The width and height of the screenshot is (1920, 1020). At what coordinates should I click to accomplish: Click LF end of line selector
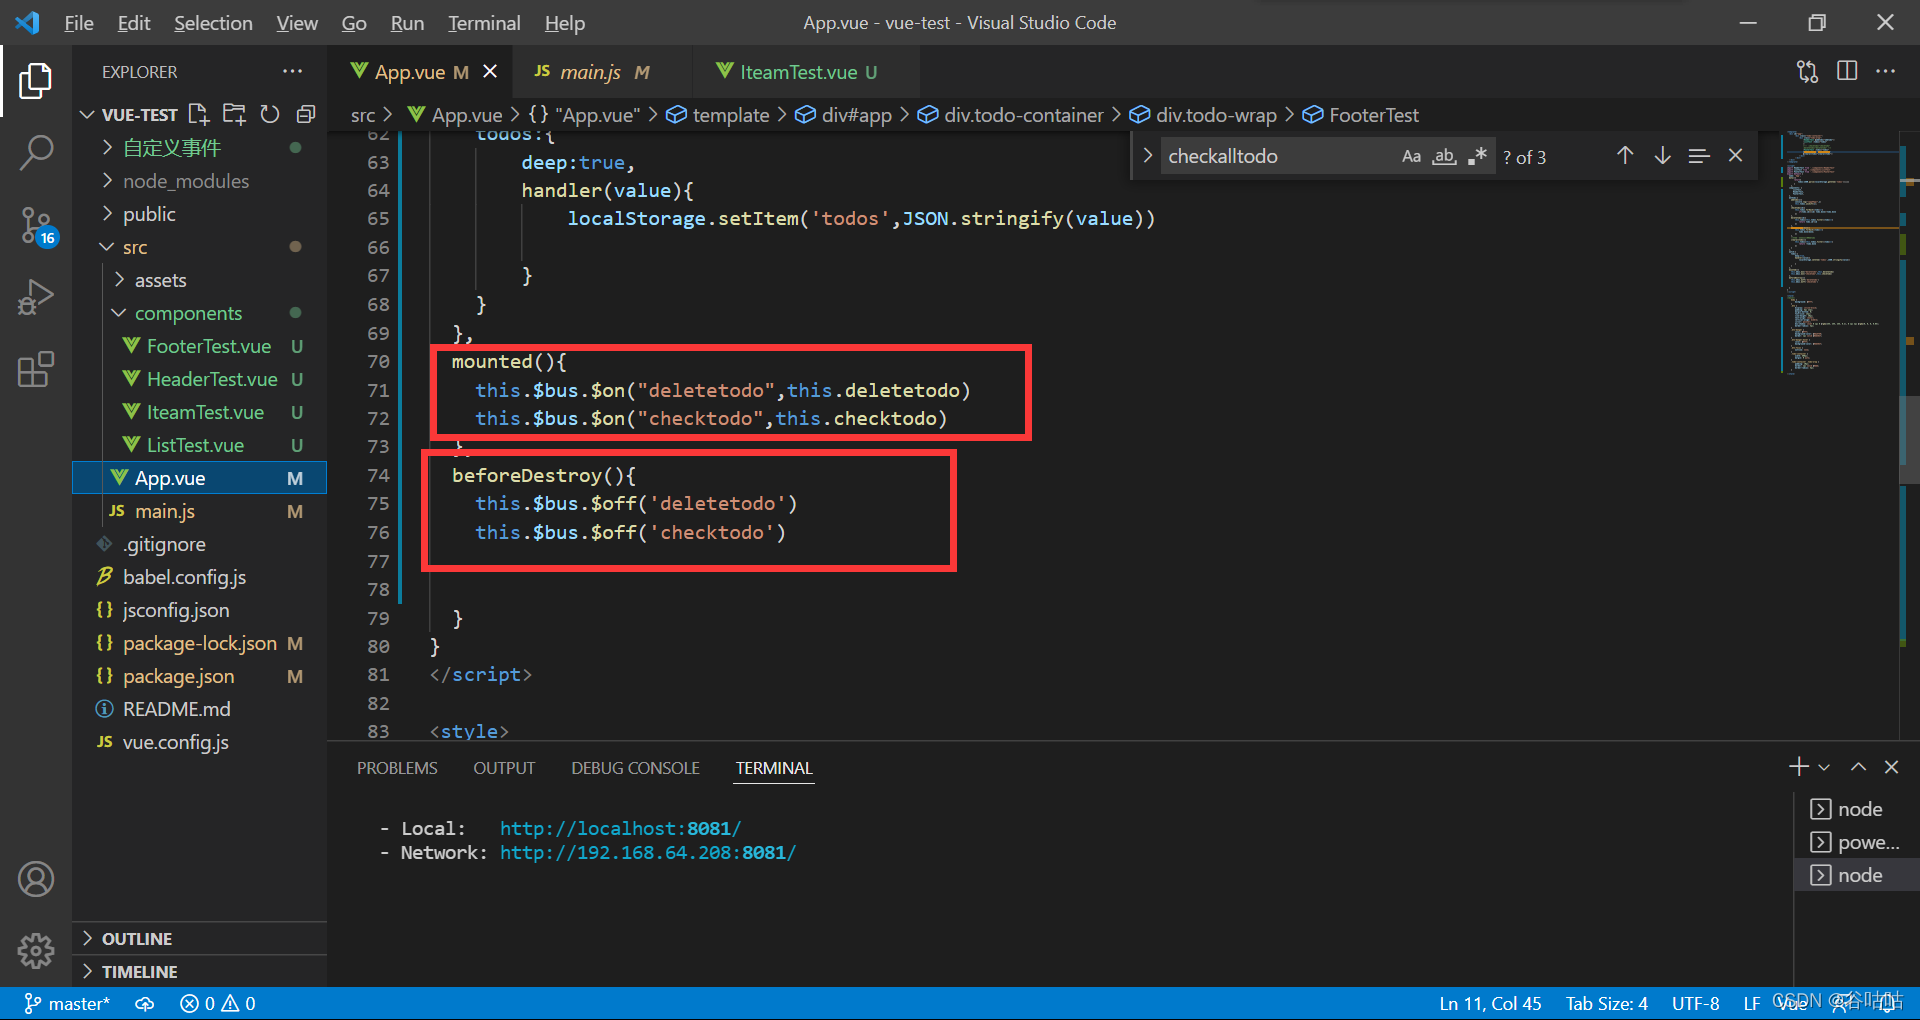point(1751,1003)
